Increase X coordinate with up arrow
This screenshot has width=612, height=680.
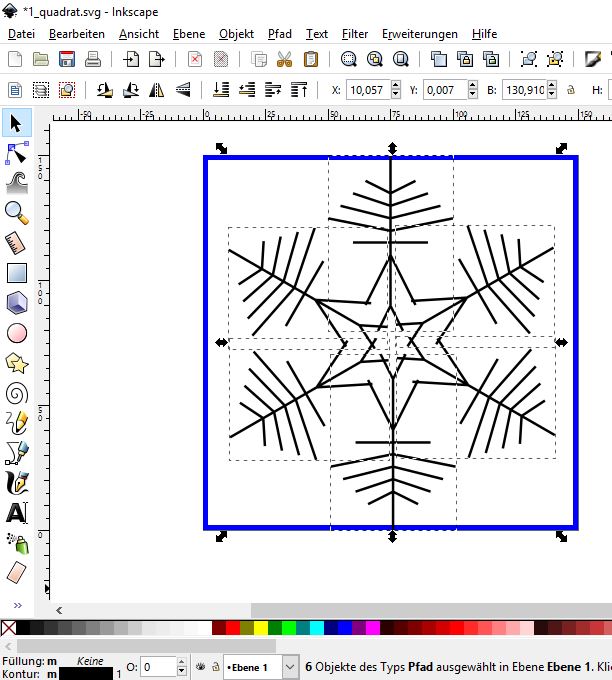pyautogui.click(x=396, y=85)
